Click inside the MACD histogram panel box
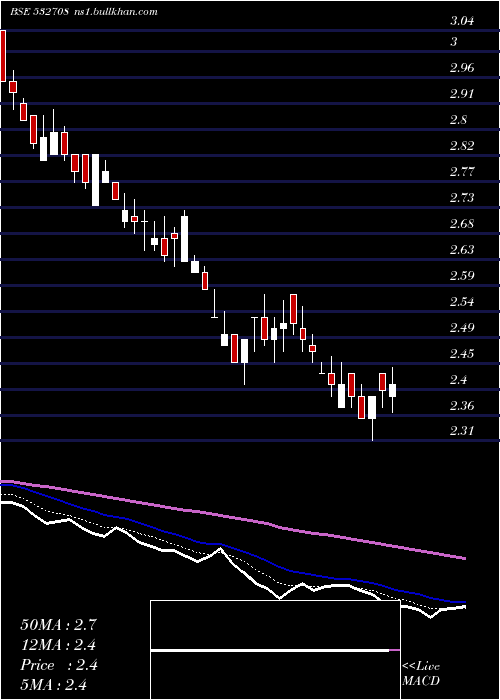The width and height of the screenshot is (500, 700). [275, 650]
